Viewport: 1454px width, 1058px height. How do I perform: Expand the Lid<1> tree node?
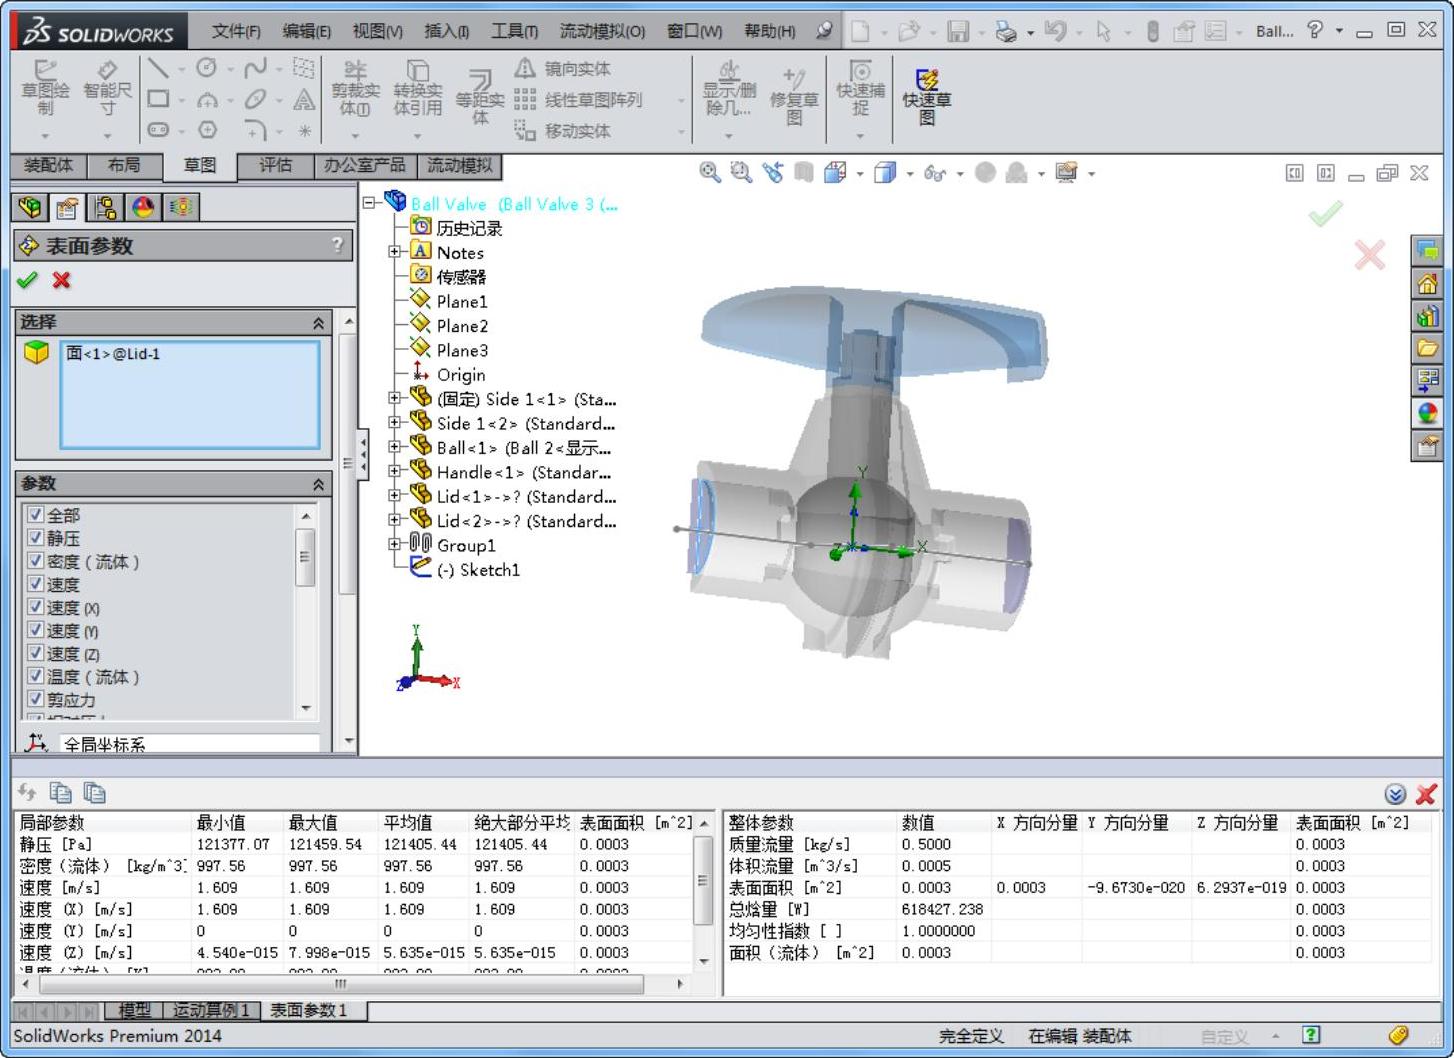tap(395, 496)
